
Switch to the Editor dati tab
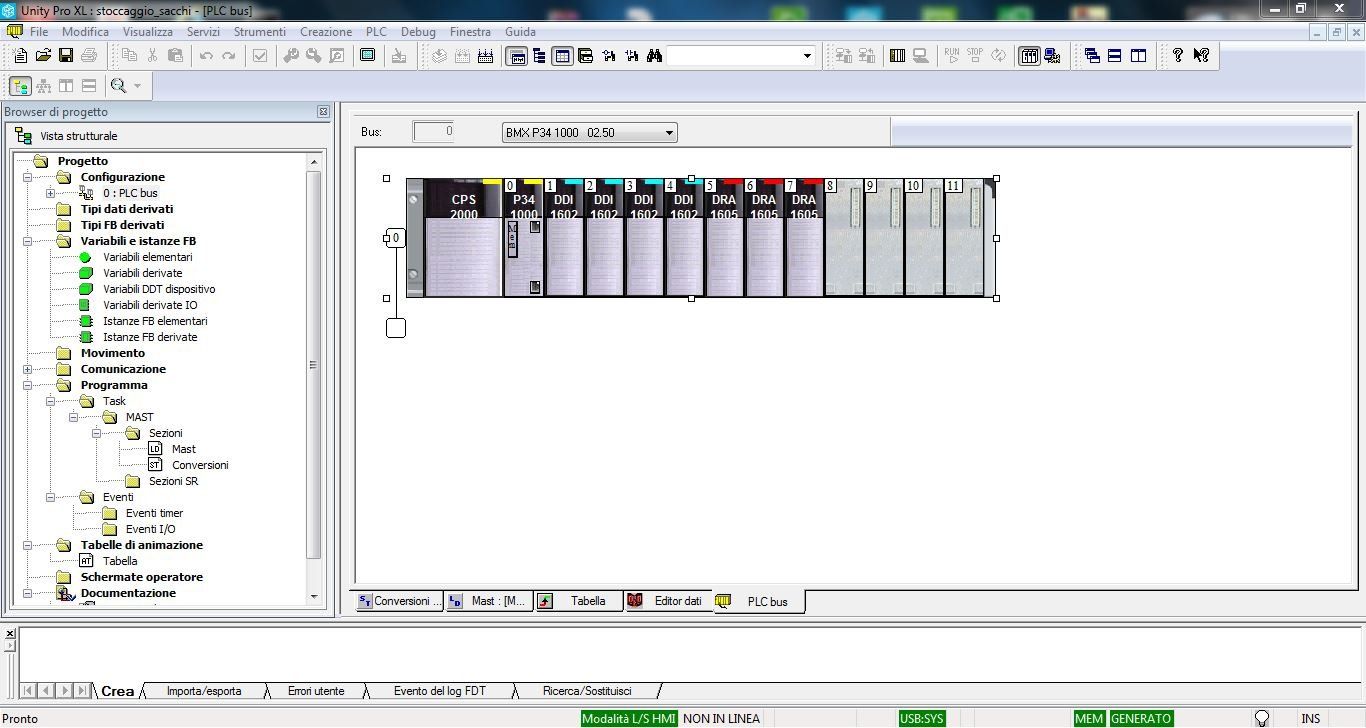667,601
